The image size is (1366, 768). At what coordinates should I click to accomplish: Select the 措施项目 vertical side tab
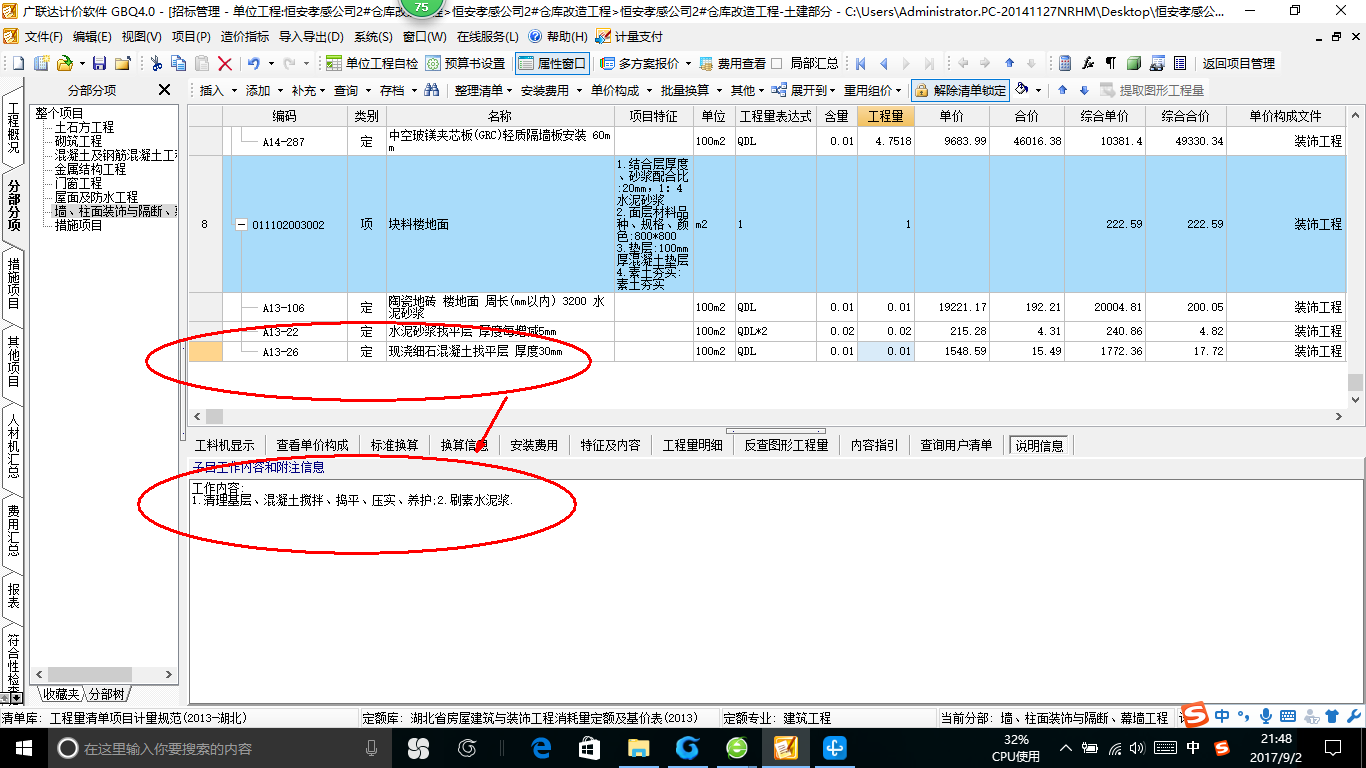13,283
